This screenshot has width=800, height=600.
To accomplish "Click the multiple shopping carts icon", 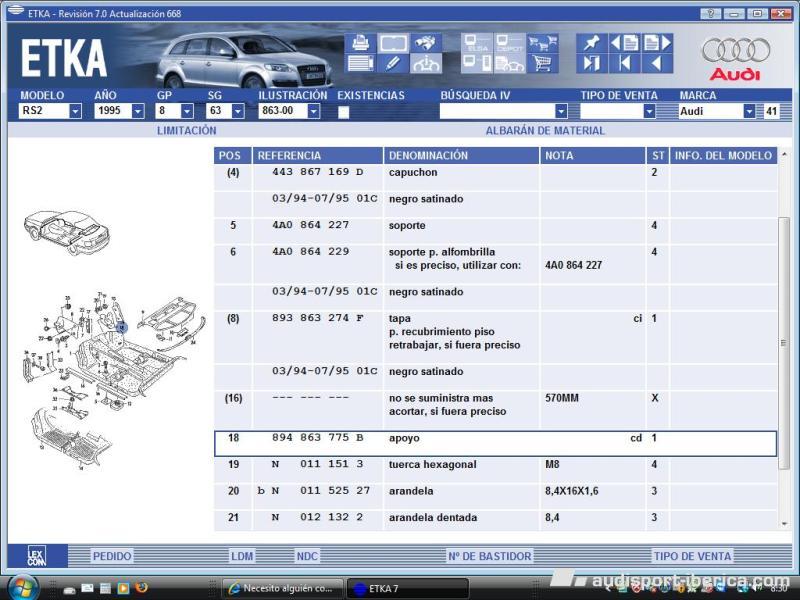I will [x=542, y=43].
